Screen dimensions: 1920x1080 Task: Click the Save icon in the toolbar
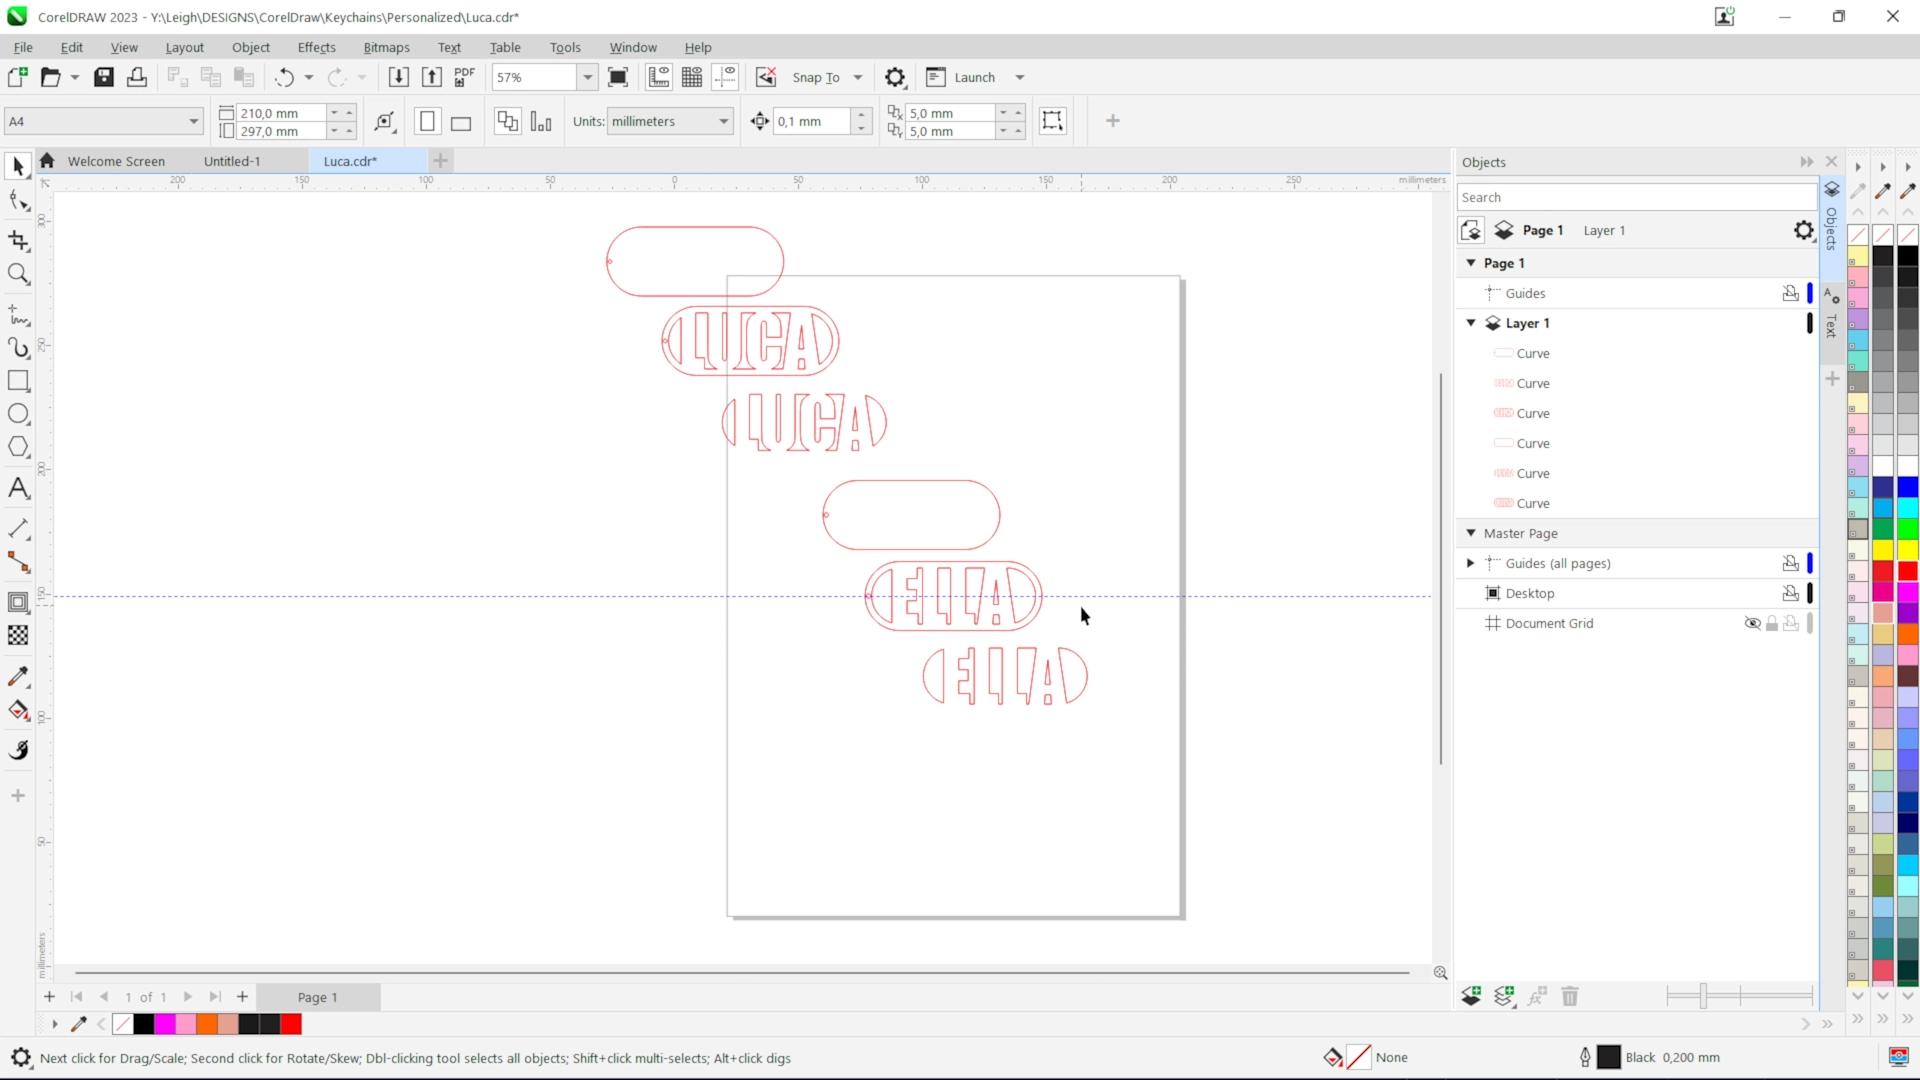(x=104, y=77)
